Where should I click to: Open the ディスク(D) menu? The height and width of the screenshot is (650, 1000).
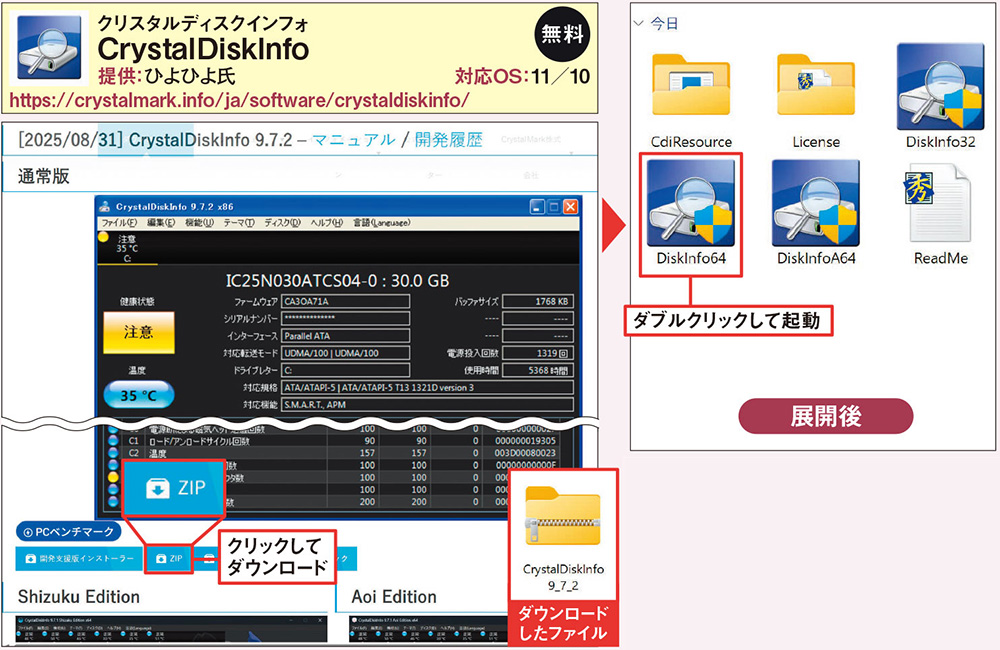point(283,223)
